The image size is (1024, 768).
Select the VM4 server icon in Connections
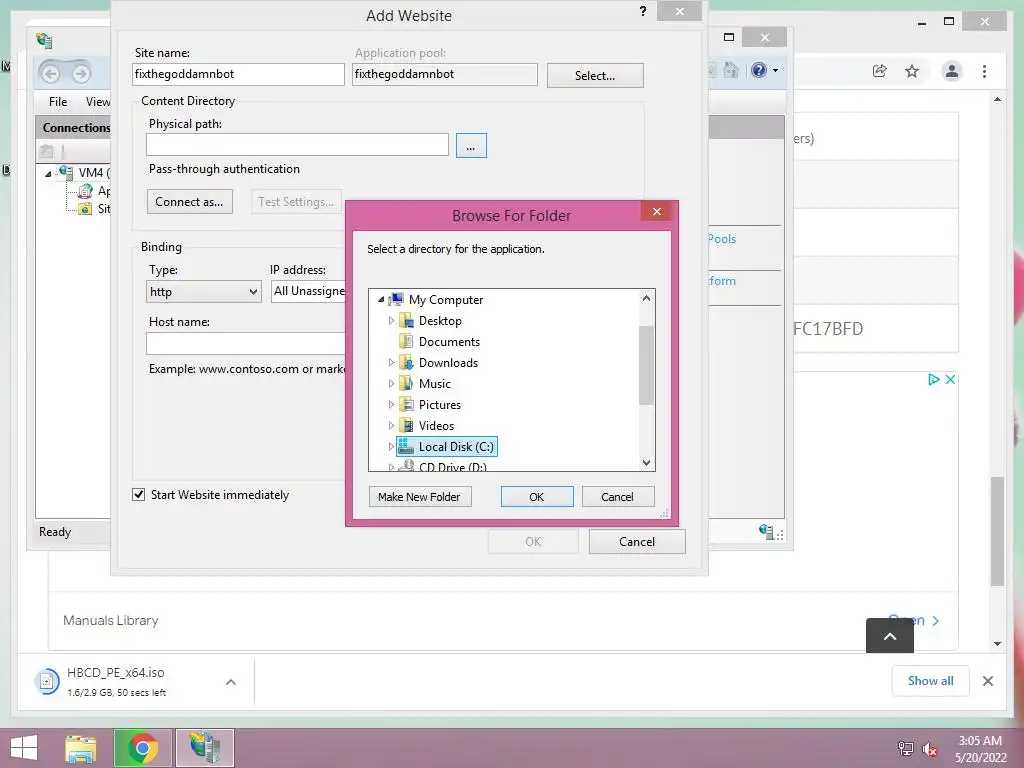tap(65, 172)
